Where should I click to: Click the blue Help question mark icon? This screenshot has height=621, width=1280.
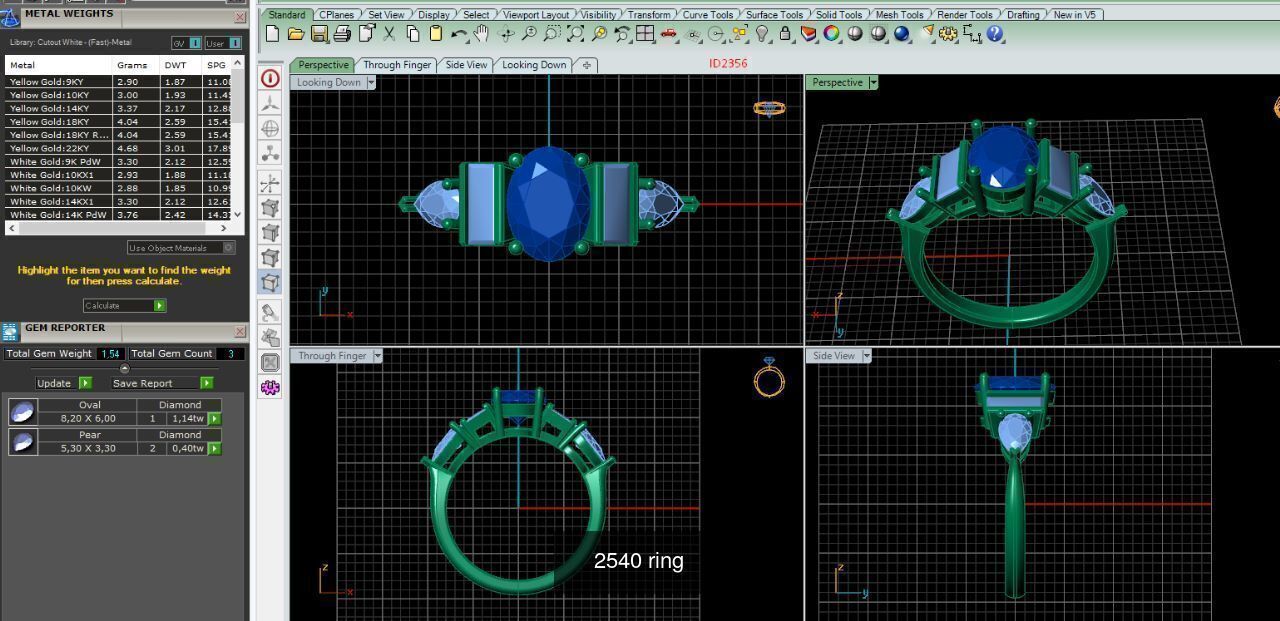pyautogui.click(x=995, y=34)
